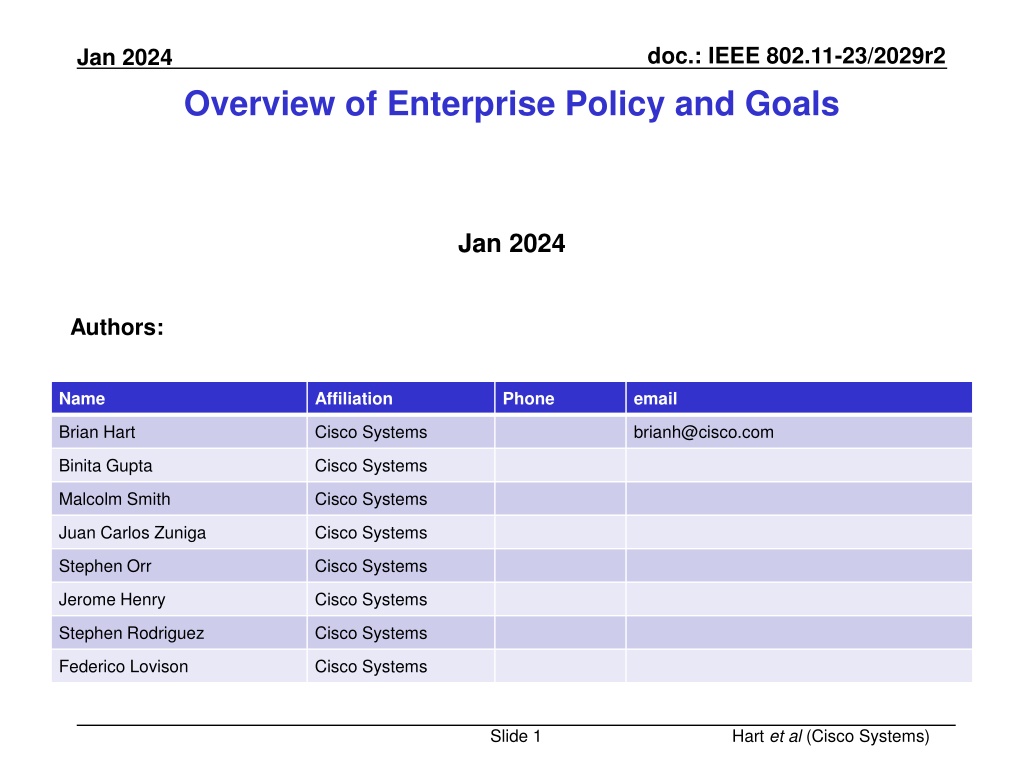Viewport: 1024px width, 768px height.
Task: Select the slide title Overview of Enterprise Policy and Goals
Action: pyautogui.click(x=511, y=104)
